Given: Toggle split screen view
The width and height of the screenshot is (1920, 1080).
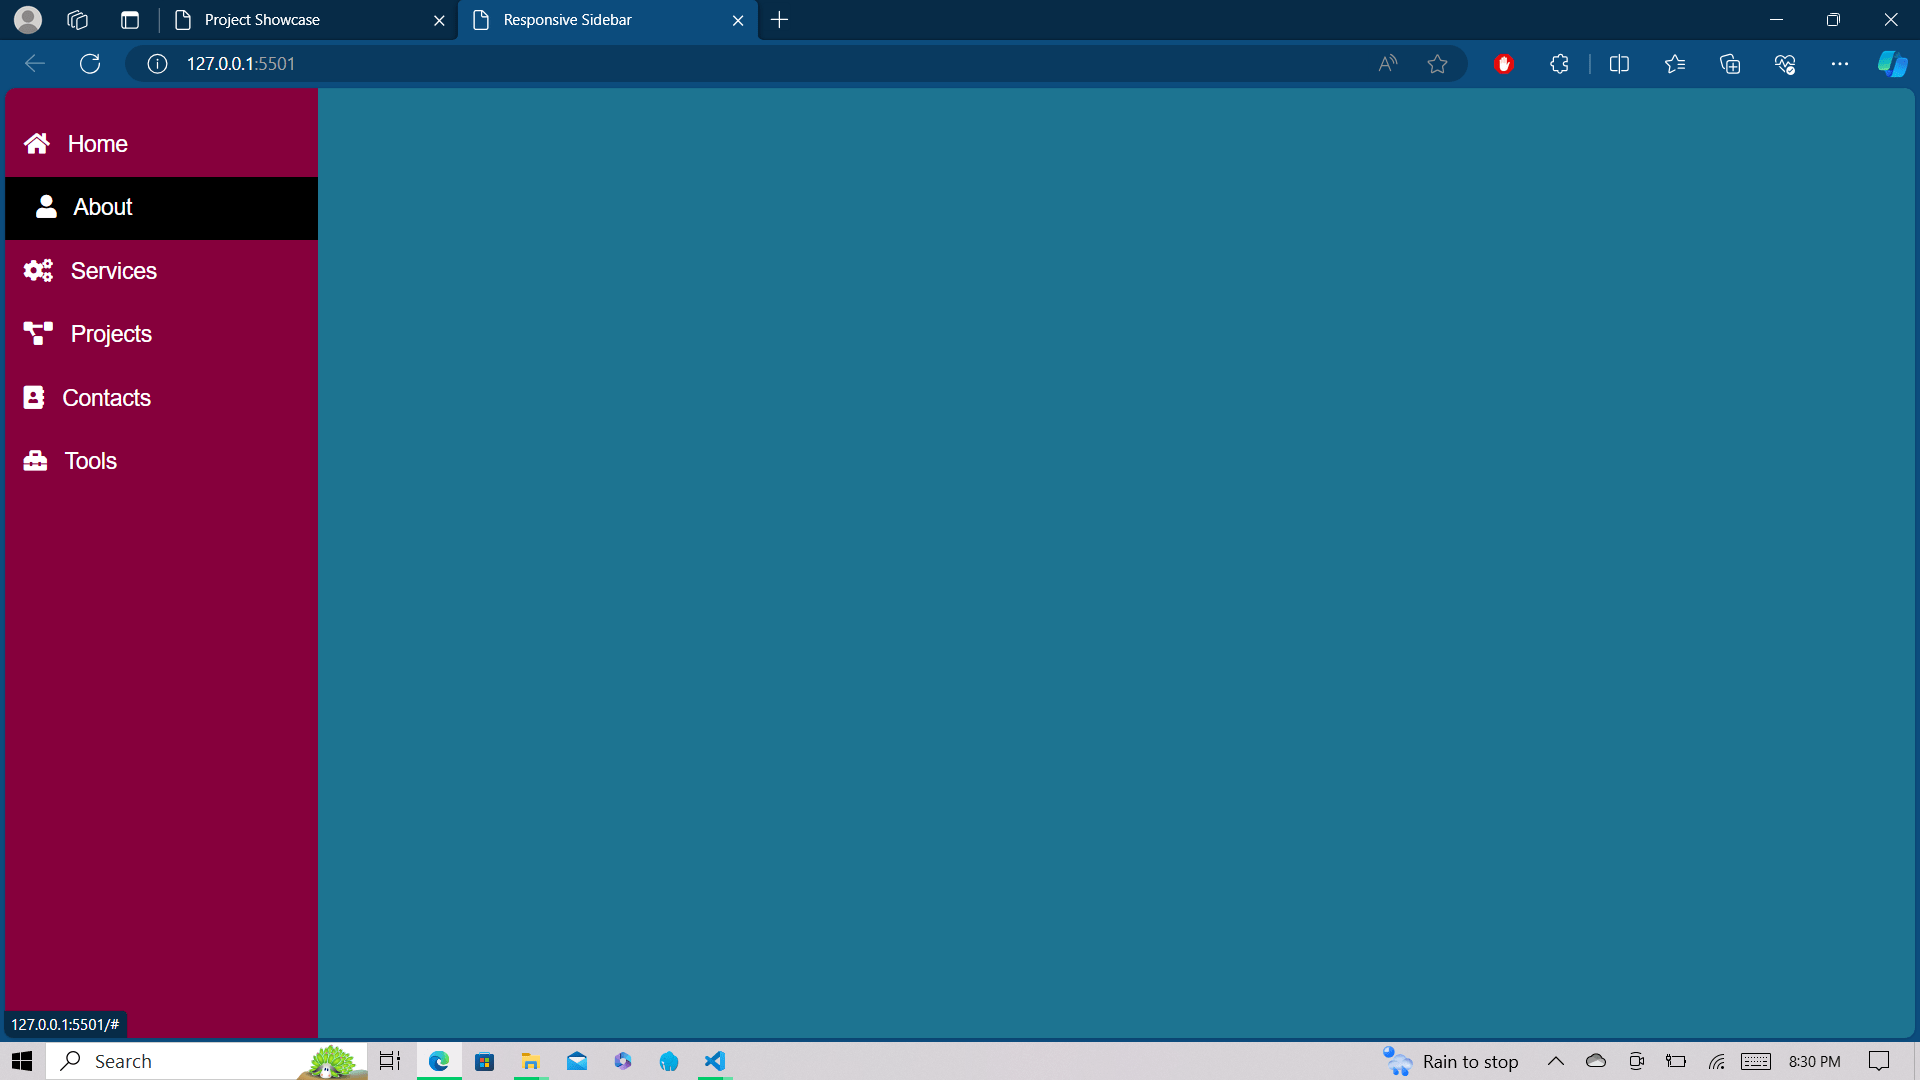Looking at the screenshot, I should tap(1619, 64).
